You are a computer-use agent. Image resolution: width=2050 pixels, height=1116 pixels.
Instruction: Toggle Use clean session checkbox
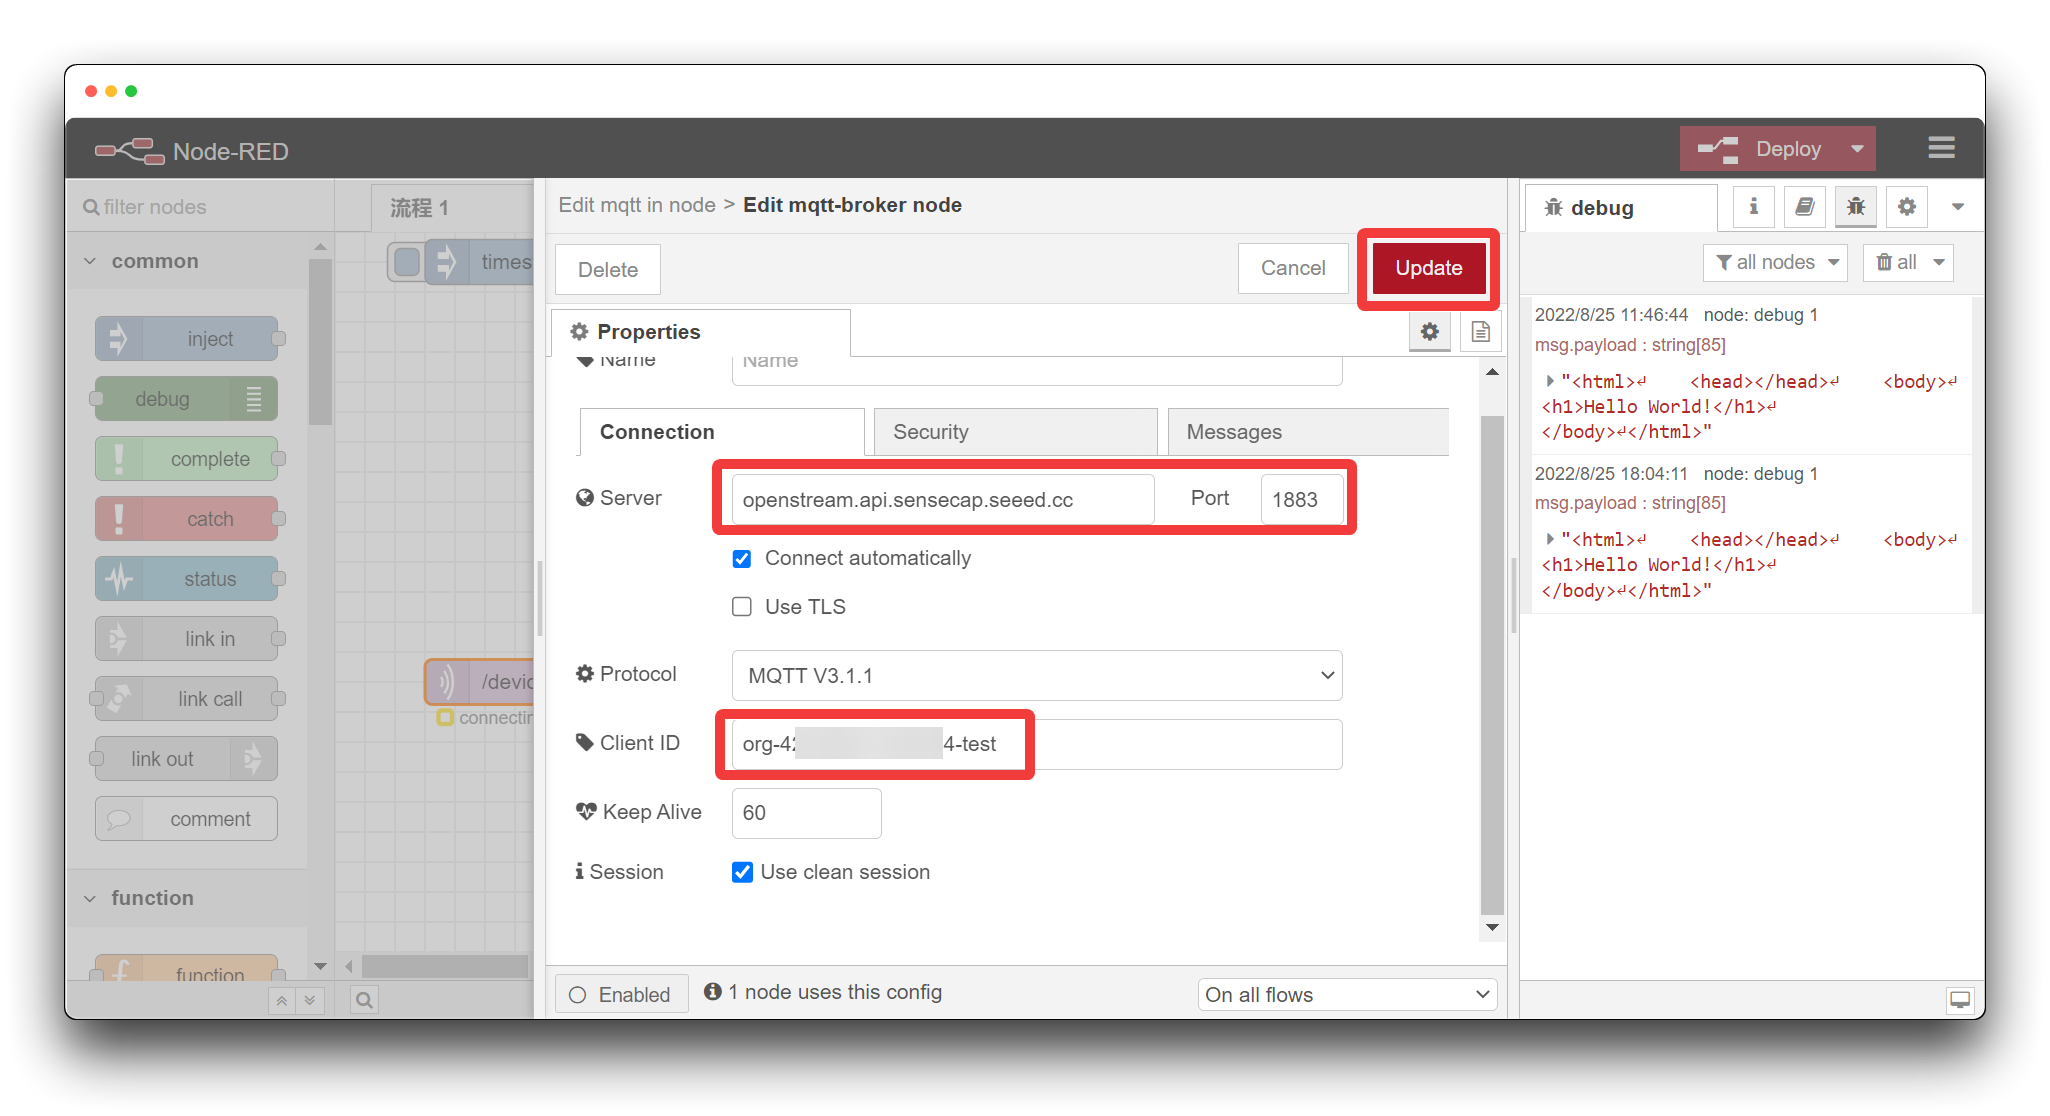[742, 872]
